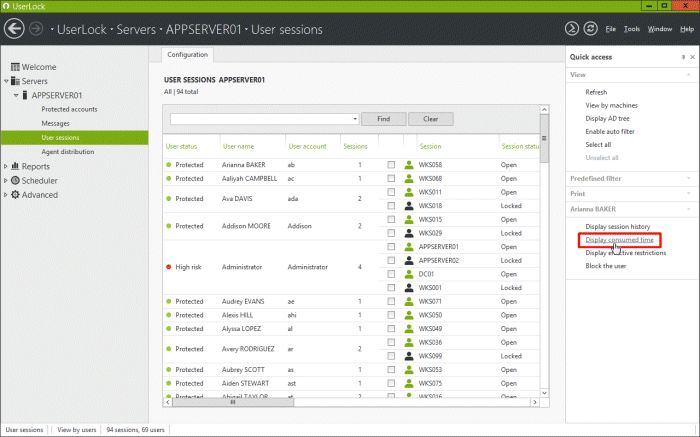Check the box for session WKS071
Screen dimensions: 700x437
point(391,301)
